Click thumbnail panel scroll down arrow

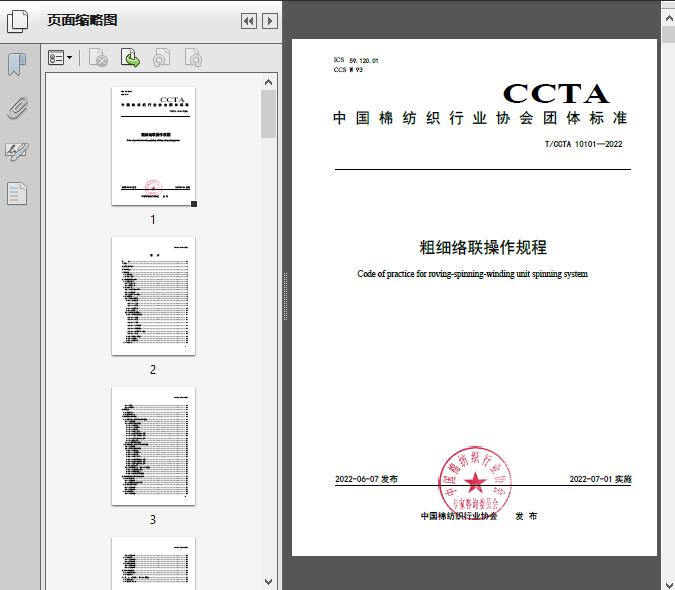[269, 582]
